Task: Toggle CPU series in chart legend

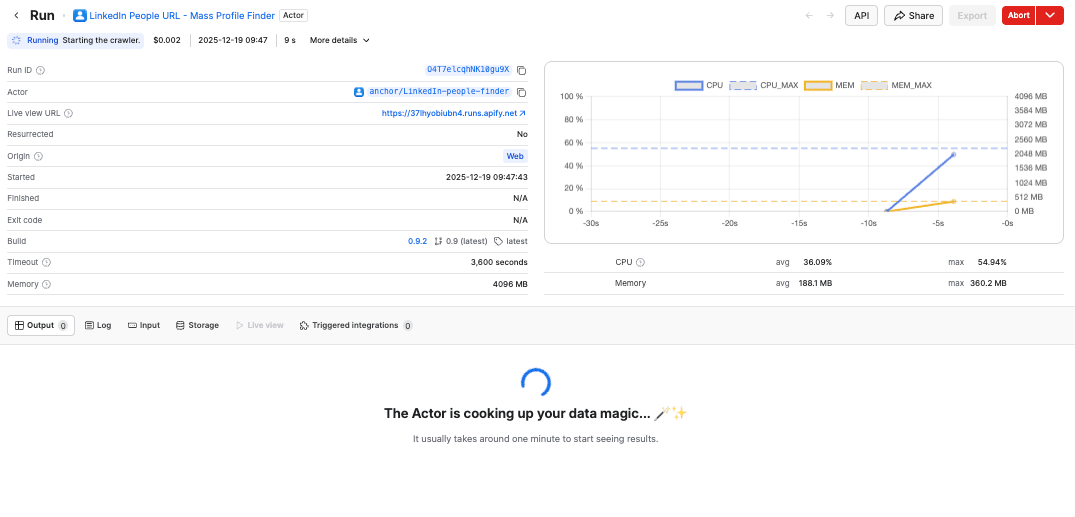Action: [x=699, y=86]
